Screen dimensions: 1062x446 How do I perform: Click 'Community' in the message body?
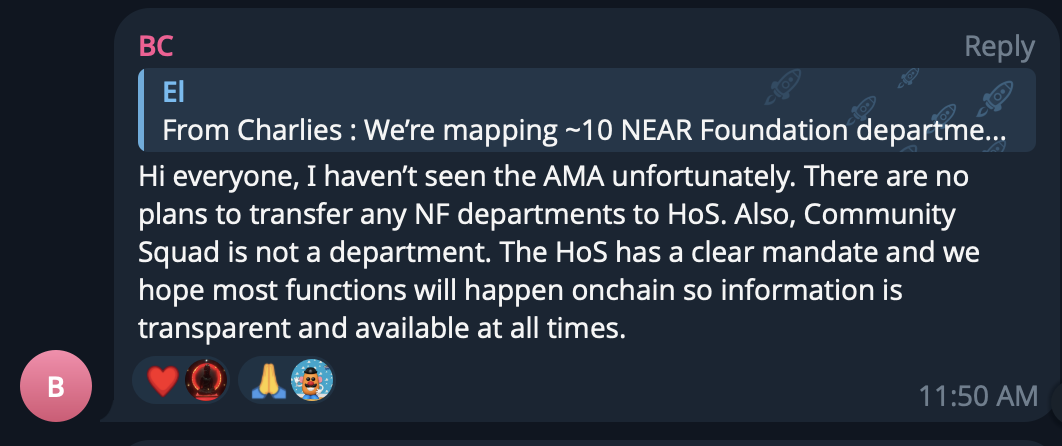click(879, 215)
